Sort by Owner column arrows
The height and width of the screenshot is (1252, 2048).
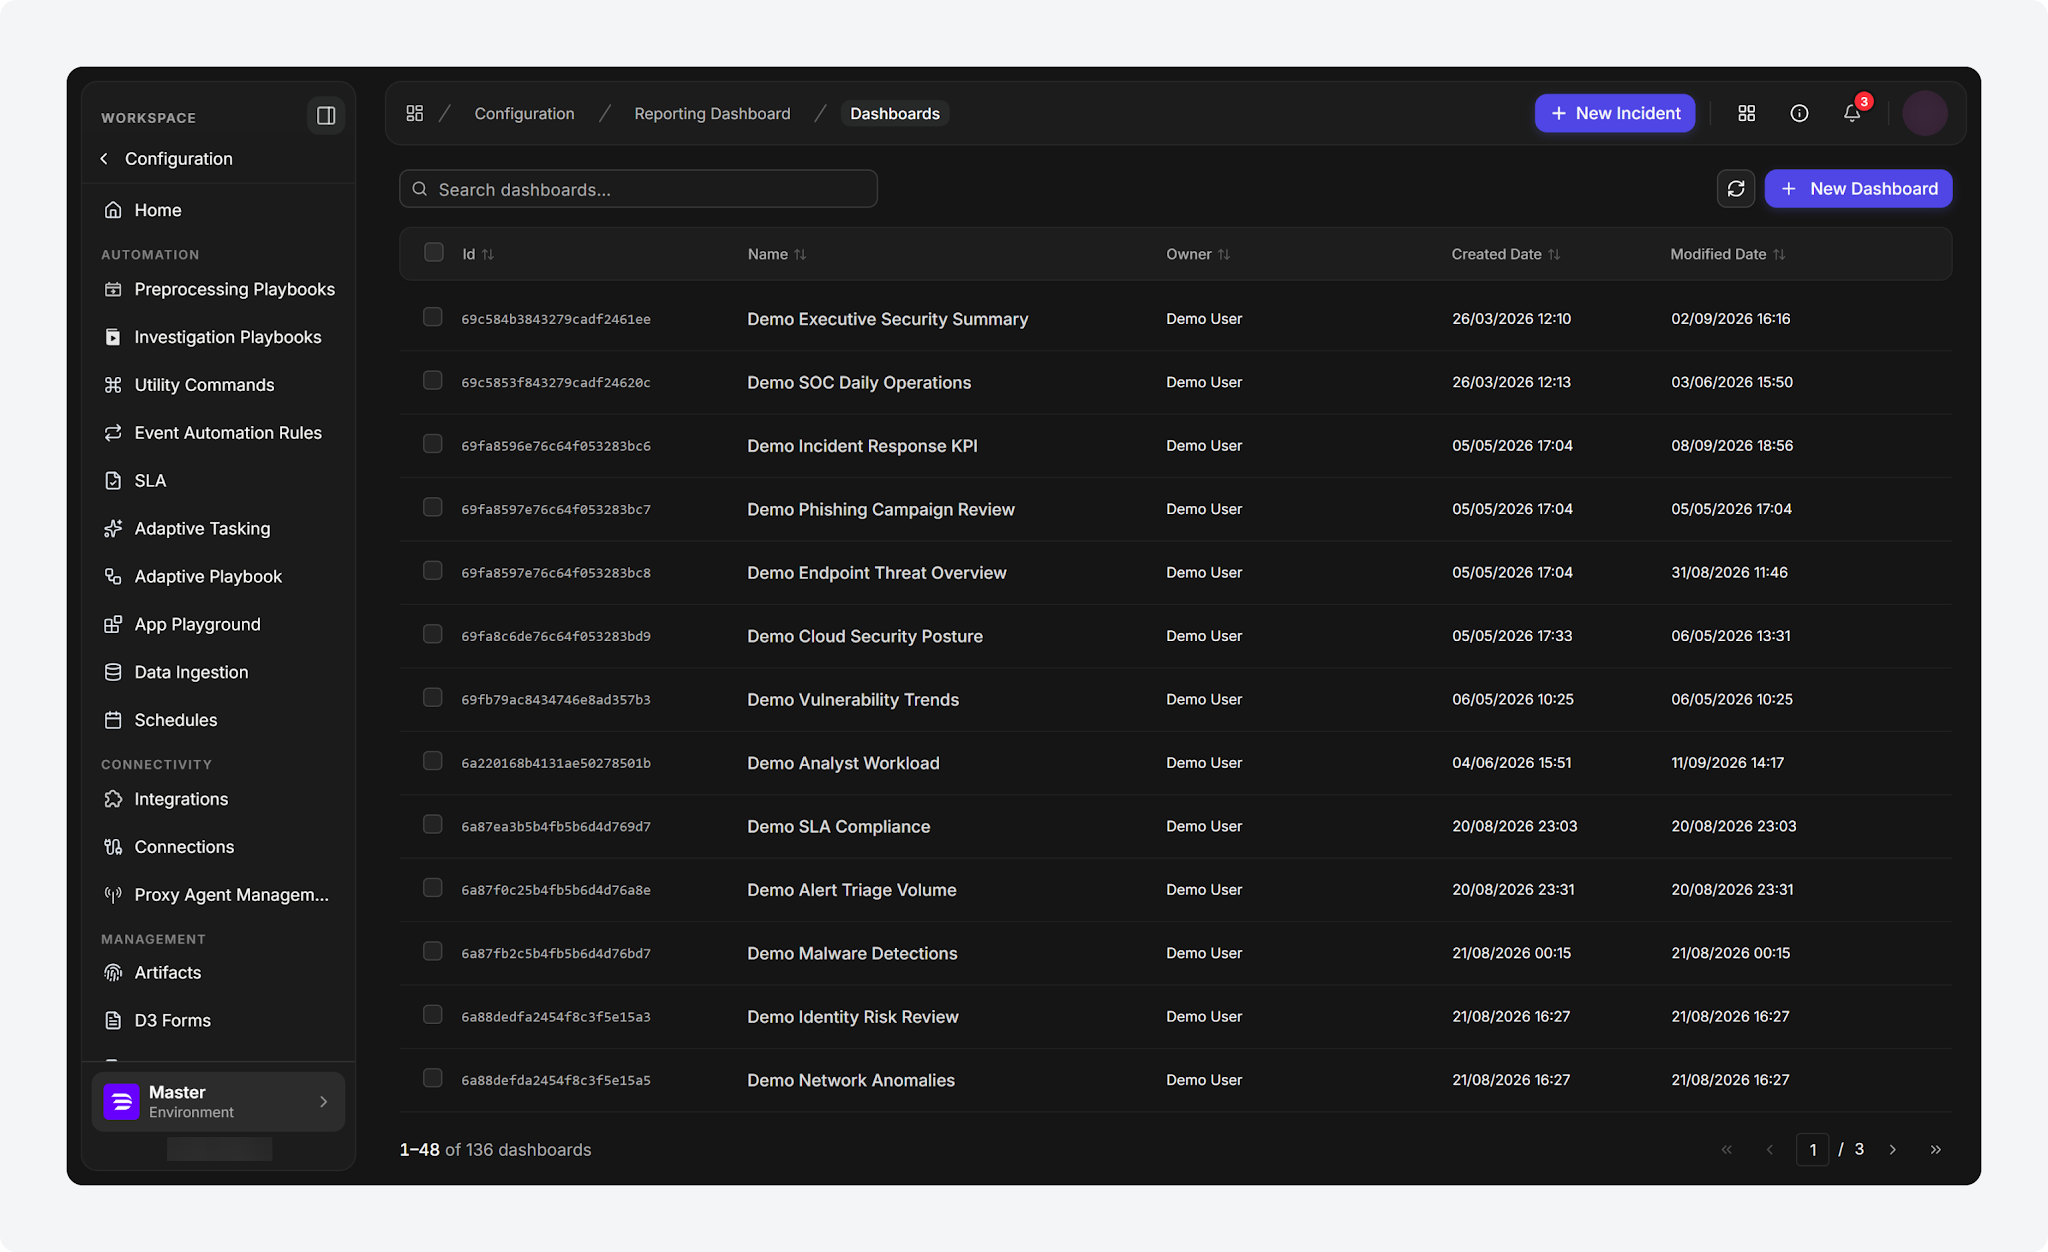click(1224, 254)
